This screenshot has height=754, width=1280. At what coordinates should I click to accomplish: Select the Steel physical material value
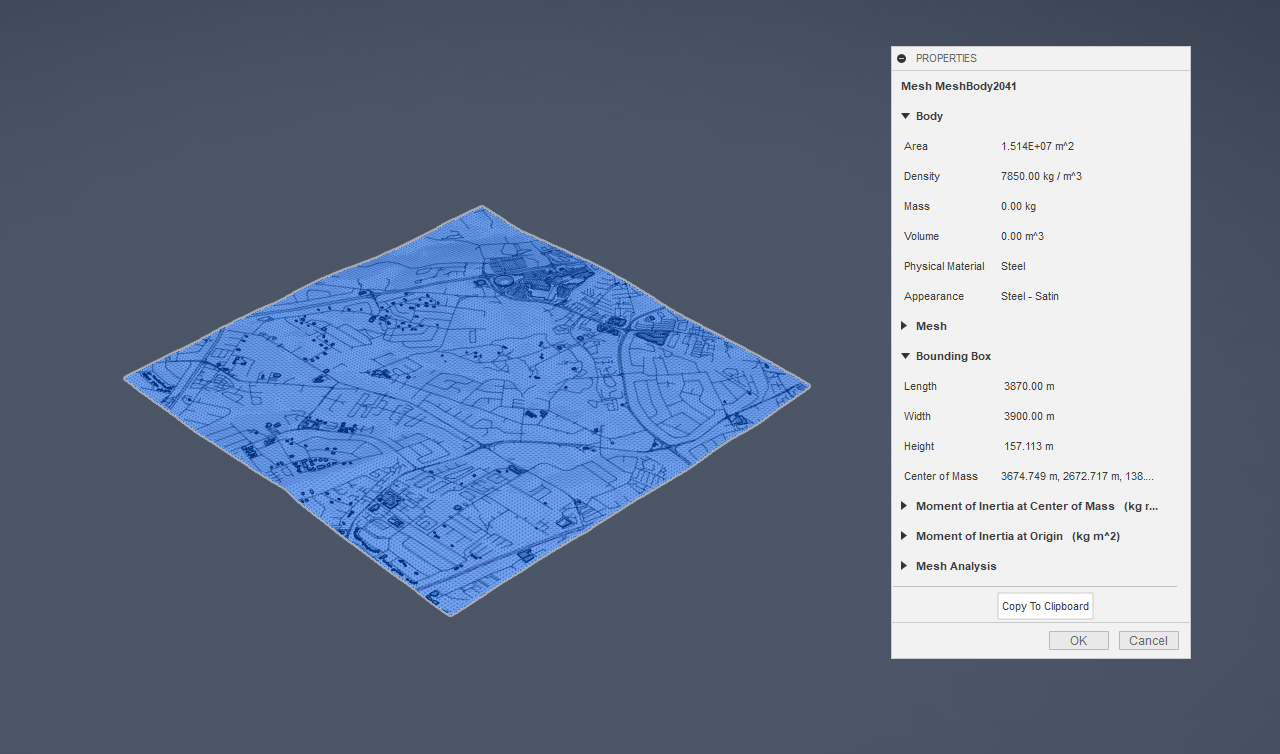(1013, 266)
